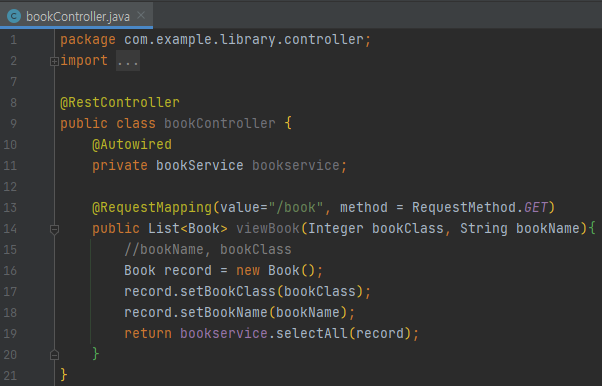Screen dimensions: 602x386
Task: Click the @RequestMapping annotation
Action: tap(152, 208)
